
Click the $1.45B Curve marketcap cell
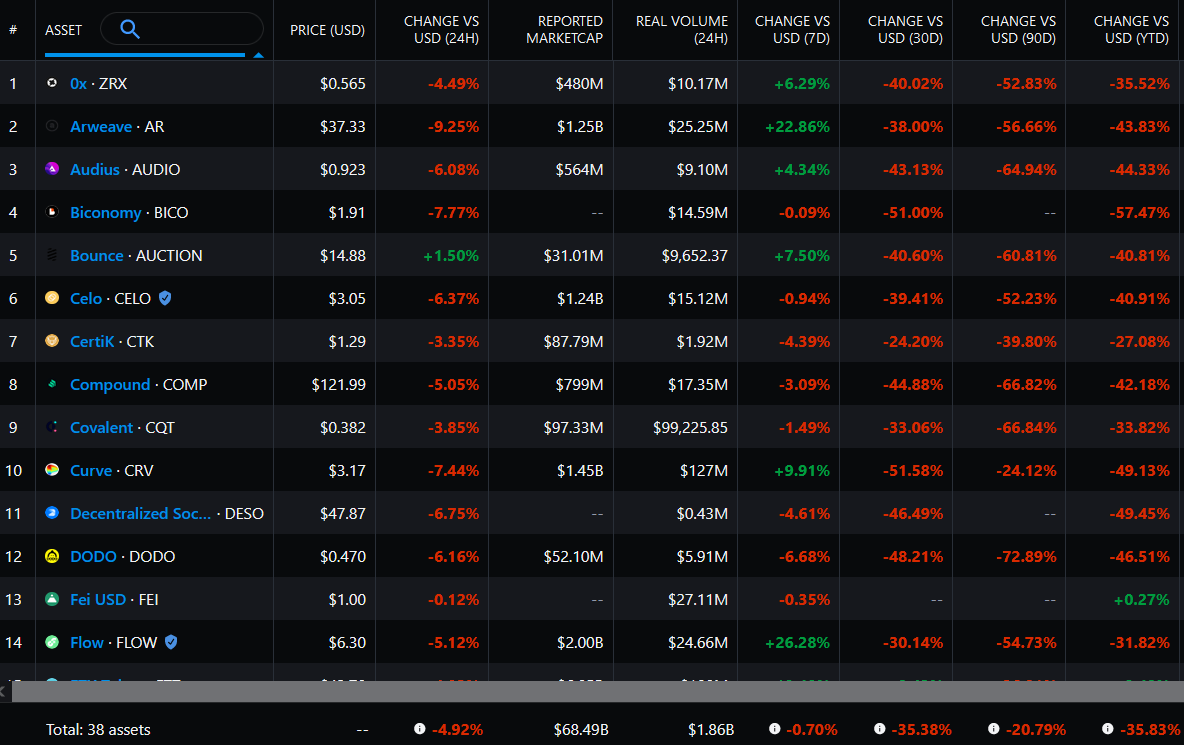pos(580,470)
